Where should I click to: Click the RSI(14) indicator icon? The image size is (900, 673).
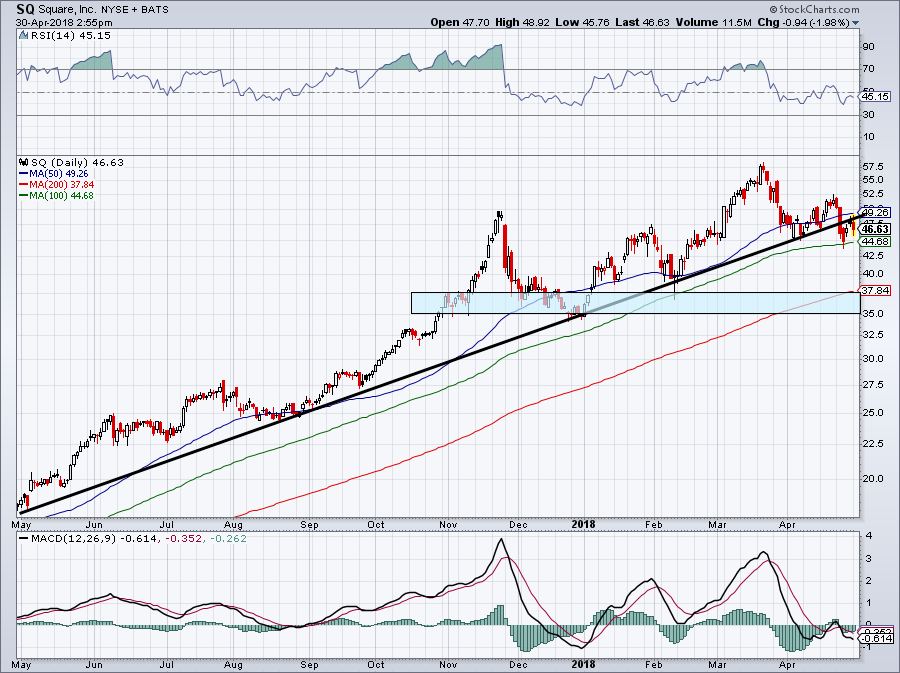click(23, 35)
